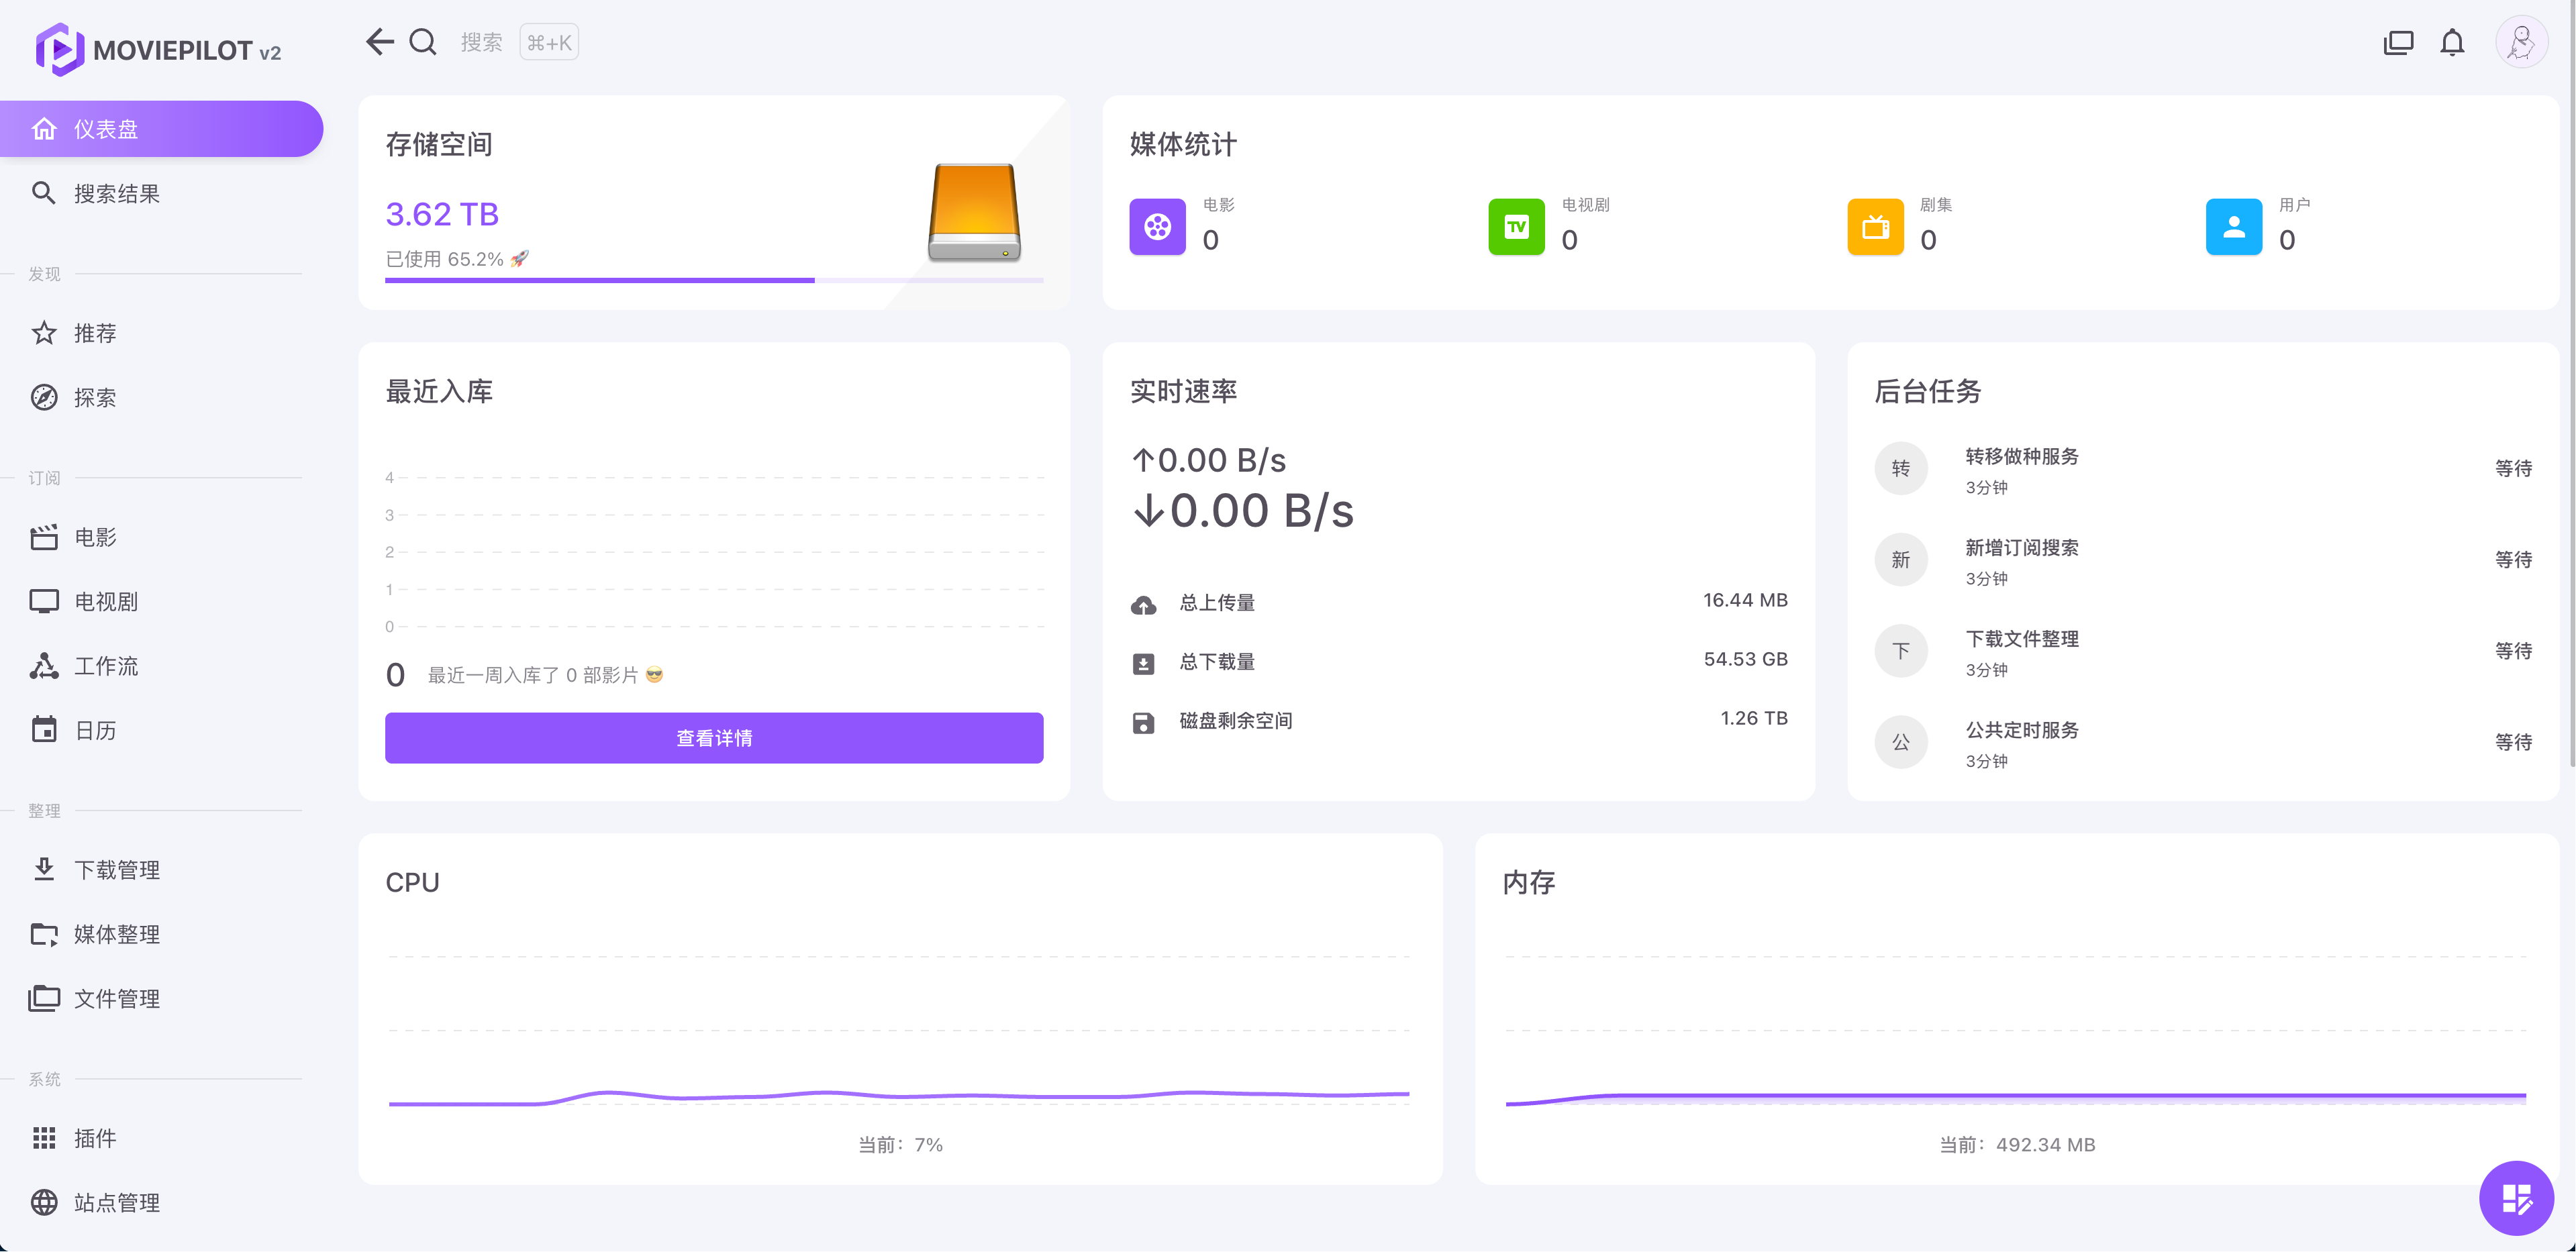Screen dimensions: 2576x1252
Task: Open 搜索结果 in the sidebar
Action: point(161,193)
